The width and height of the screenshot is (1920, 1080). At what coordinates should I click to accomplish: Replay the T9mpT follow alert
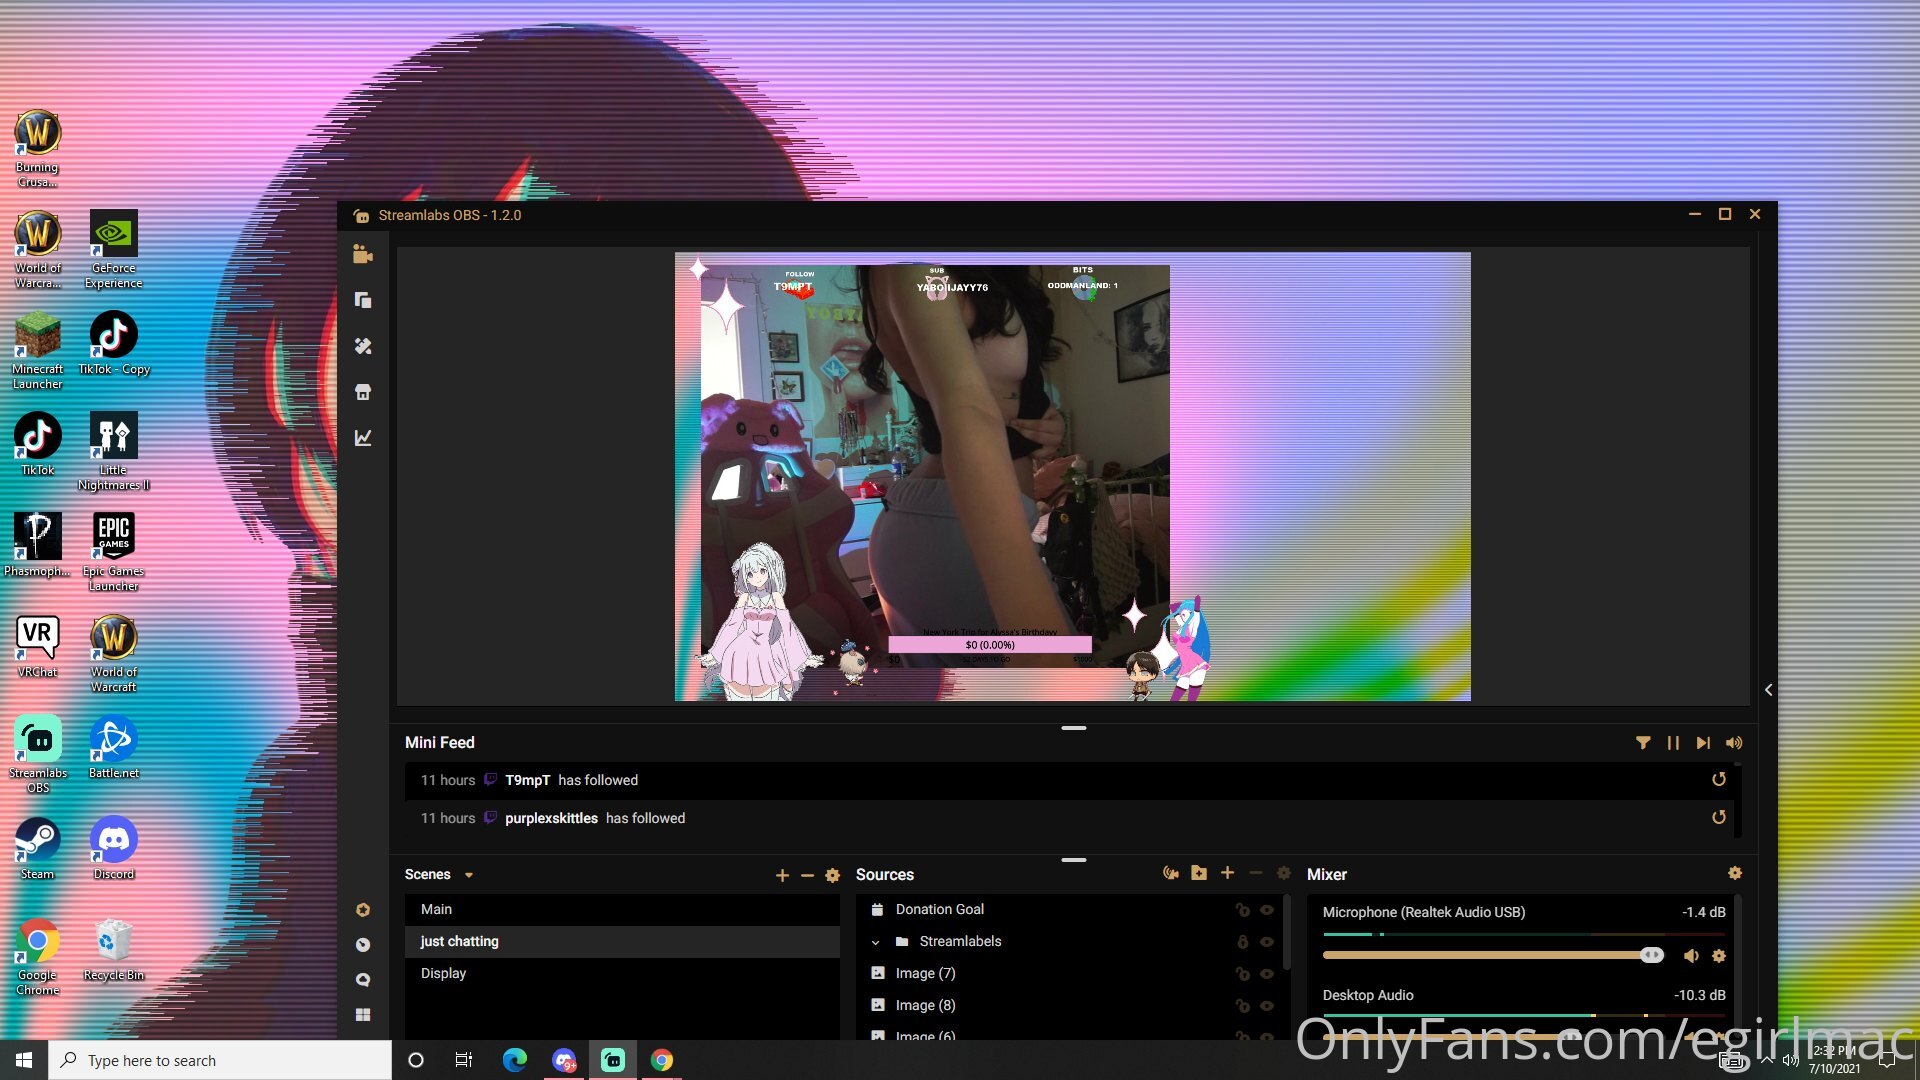(x=1719, y=780)
